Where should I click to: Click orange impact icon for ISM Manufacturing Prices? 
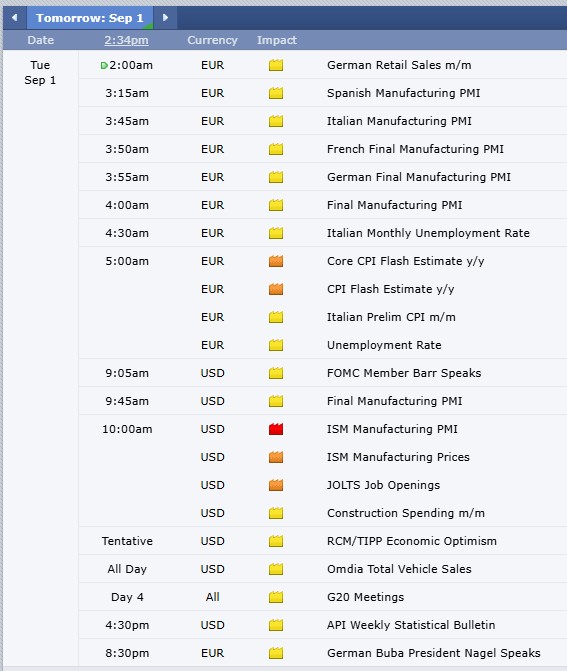click(276, 457)
